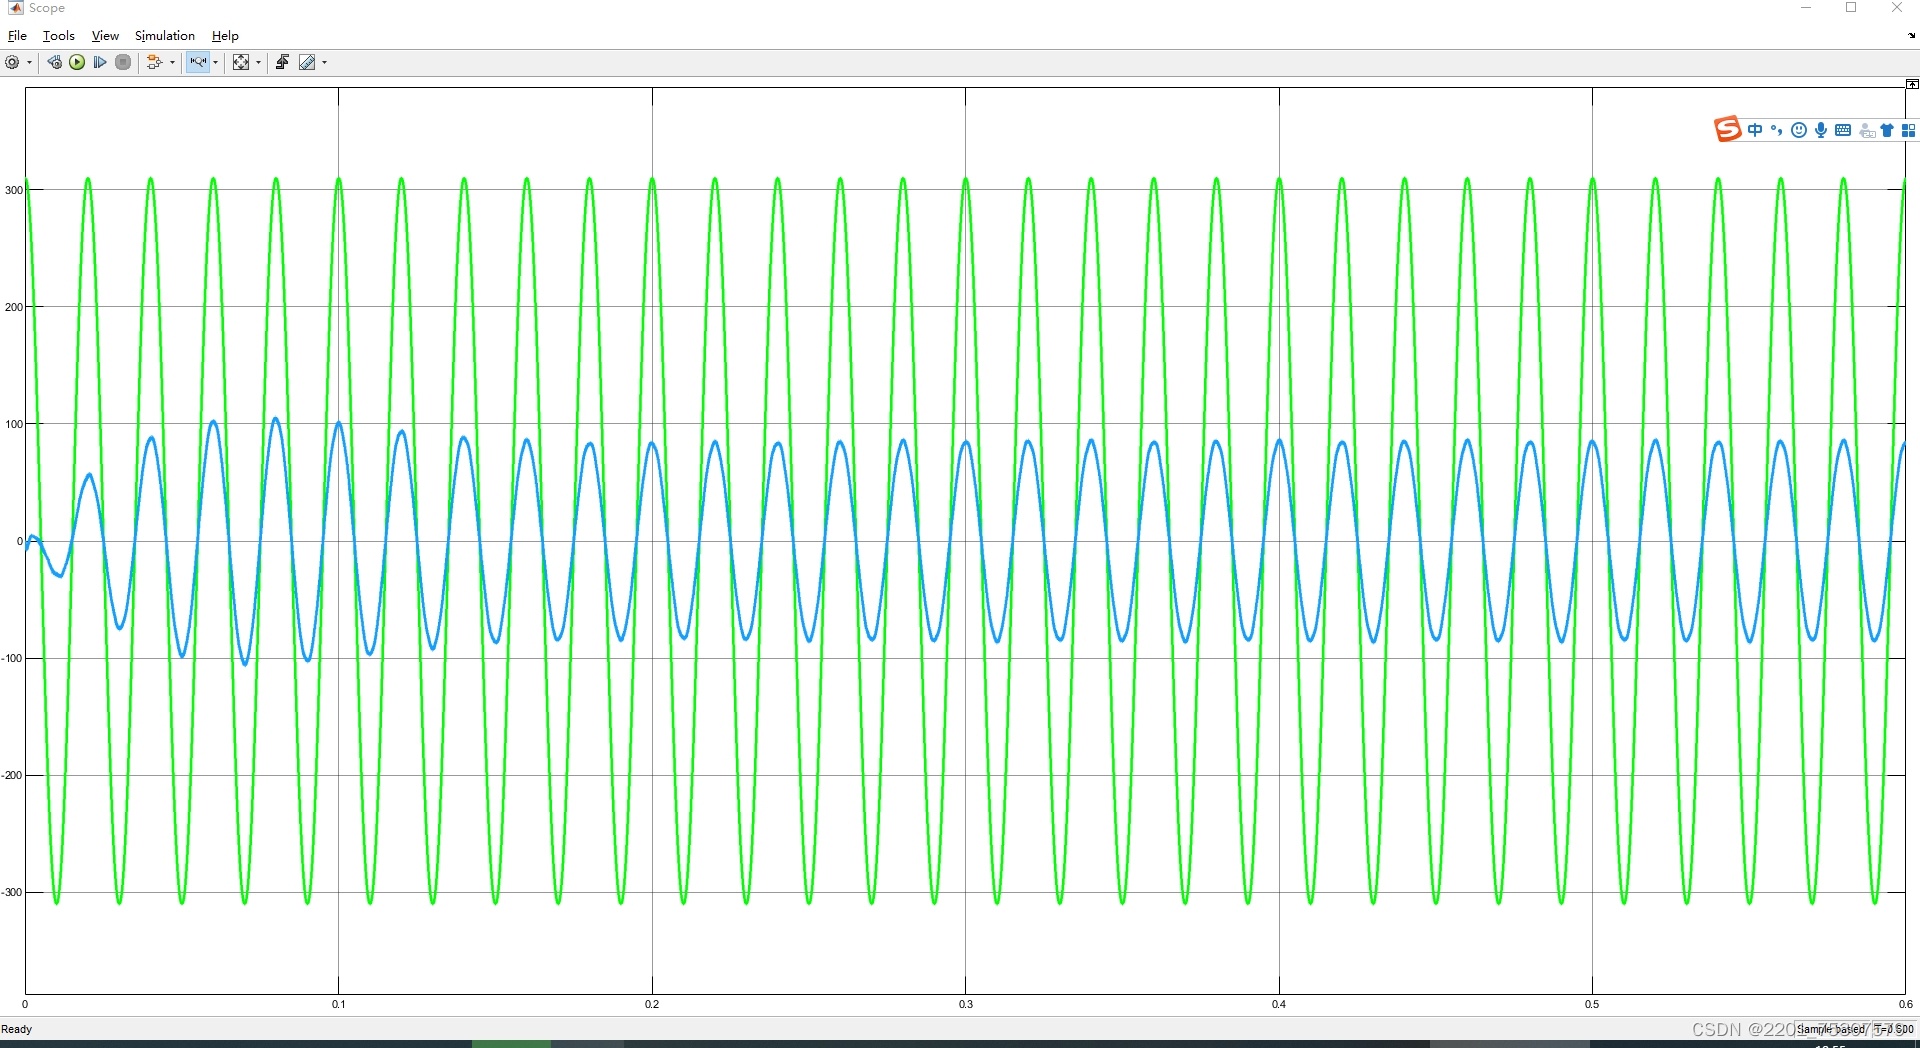Click the MATLAB icon in title bar

[15, 8]
